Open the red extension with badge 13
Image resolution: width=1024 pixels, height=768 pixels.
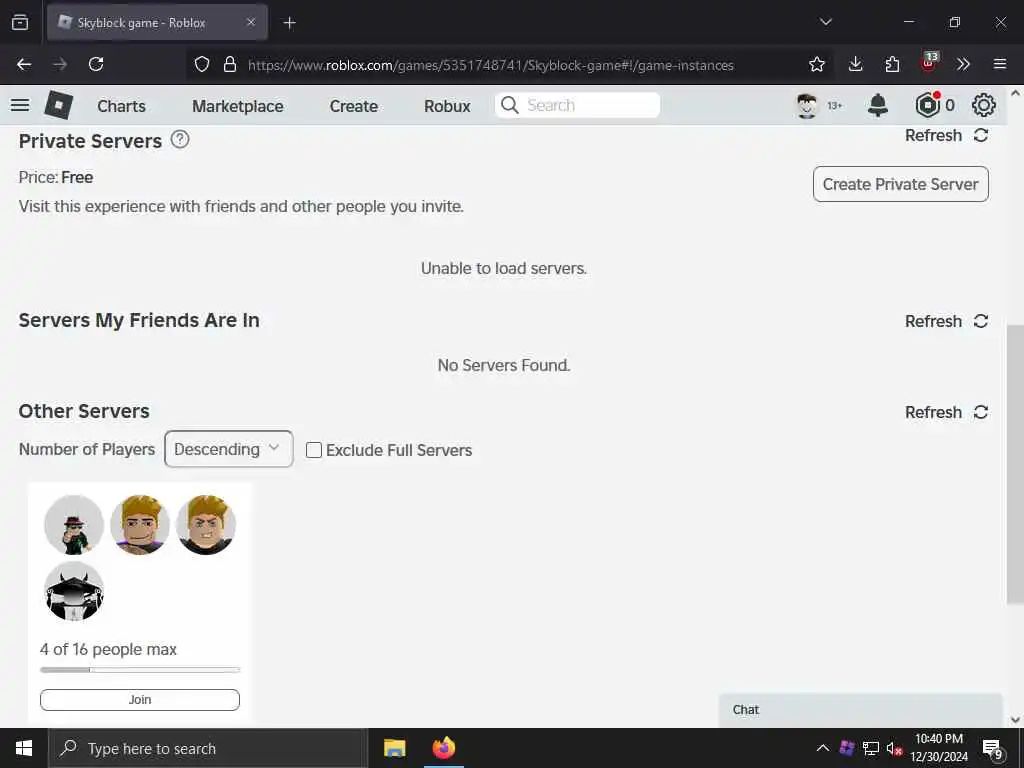pos(929,63)
